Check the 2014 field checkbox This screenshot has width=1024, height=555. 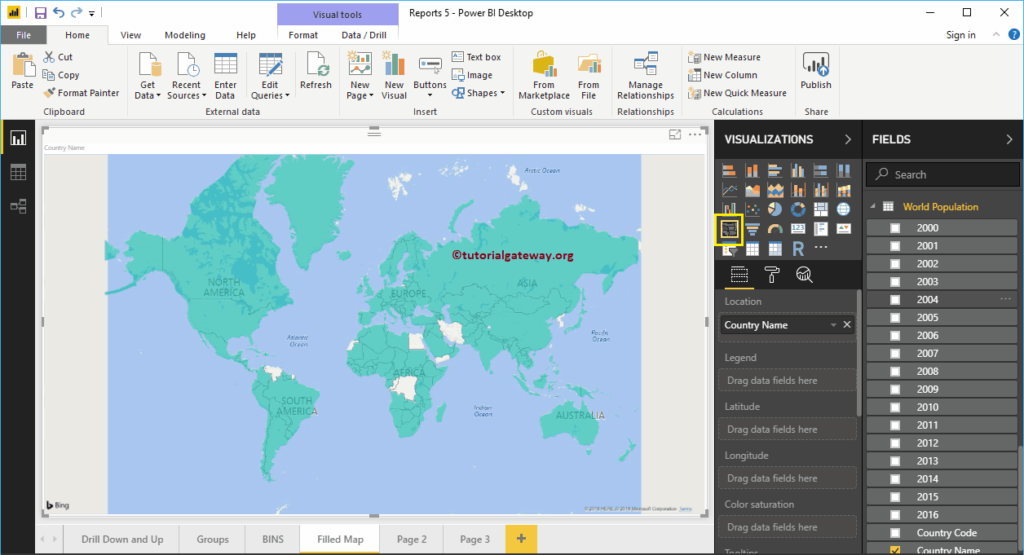895,479
